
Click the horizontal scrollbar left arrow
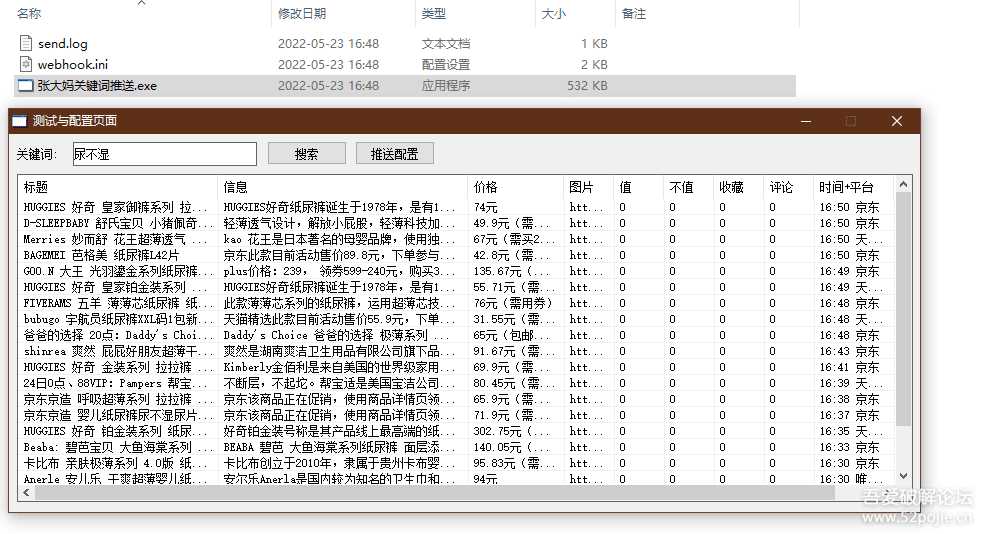[x=26, y=493]
